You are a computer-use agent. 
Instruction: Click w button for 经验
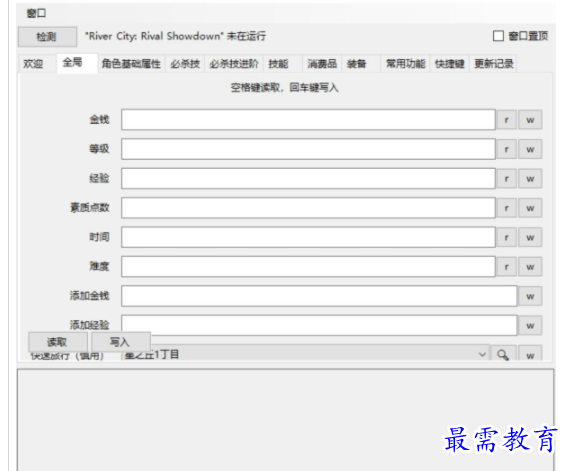tap(530, 179)
